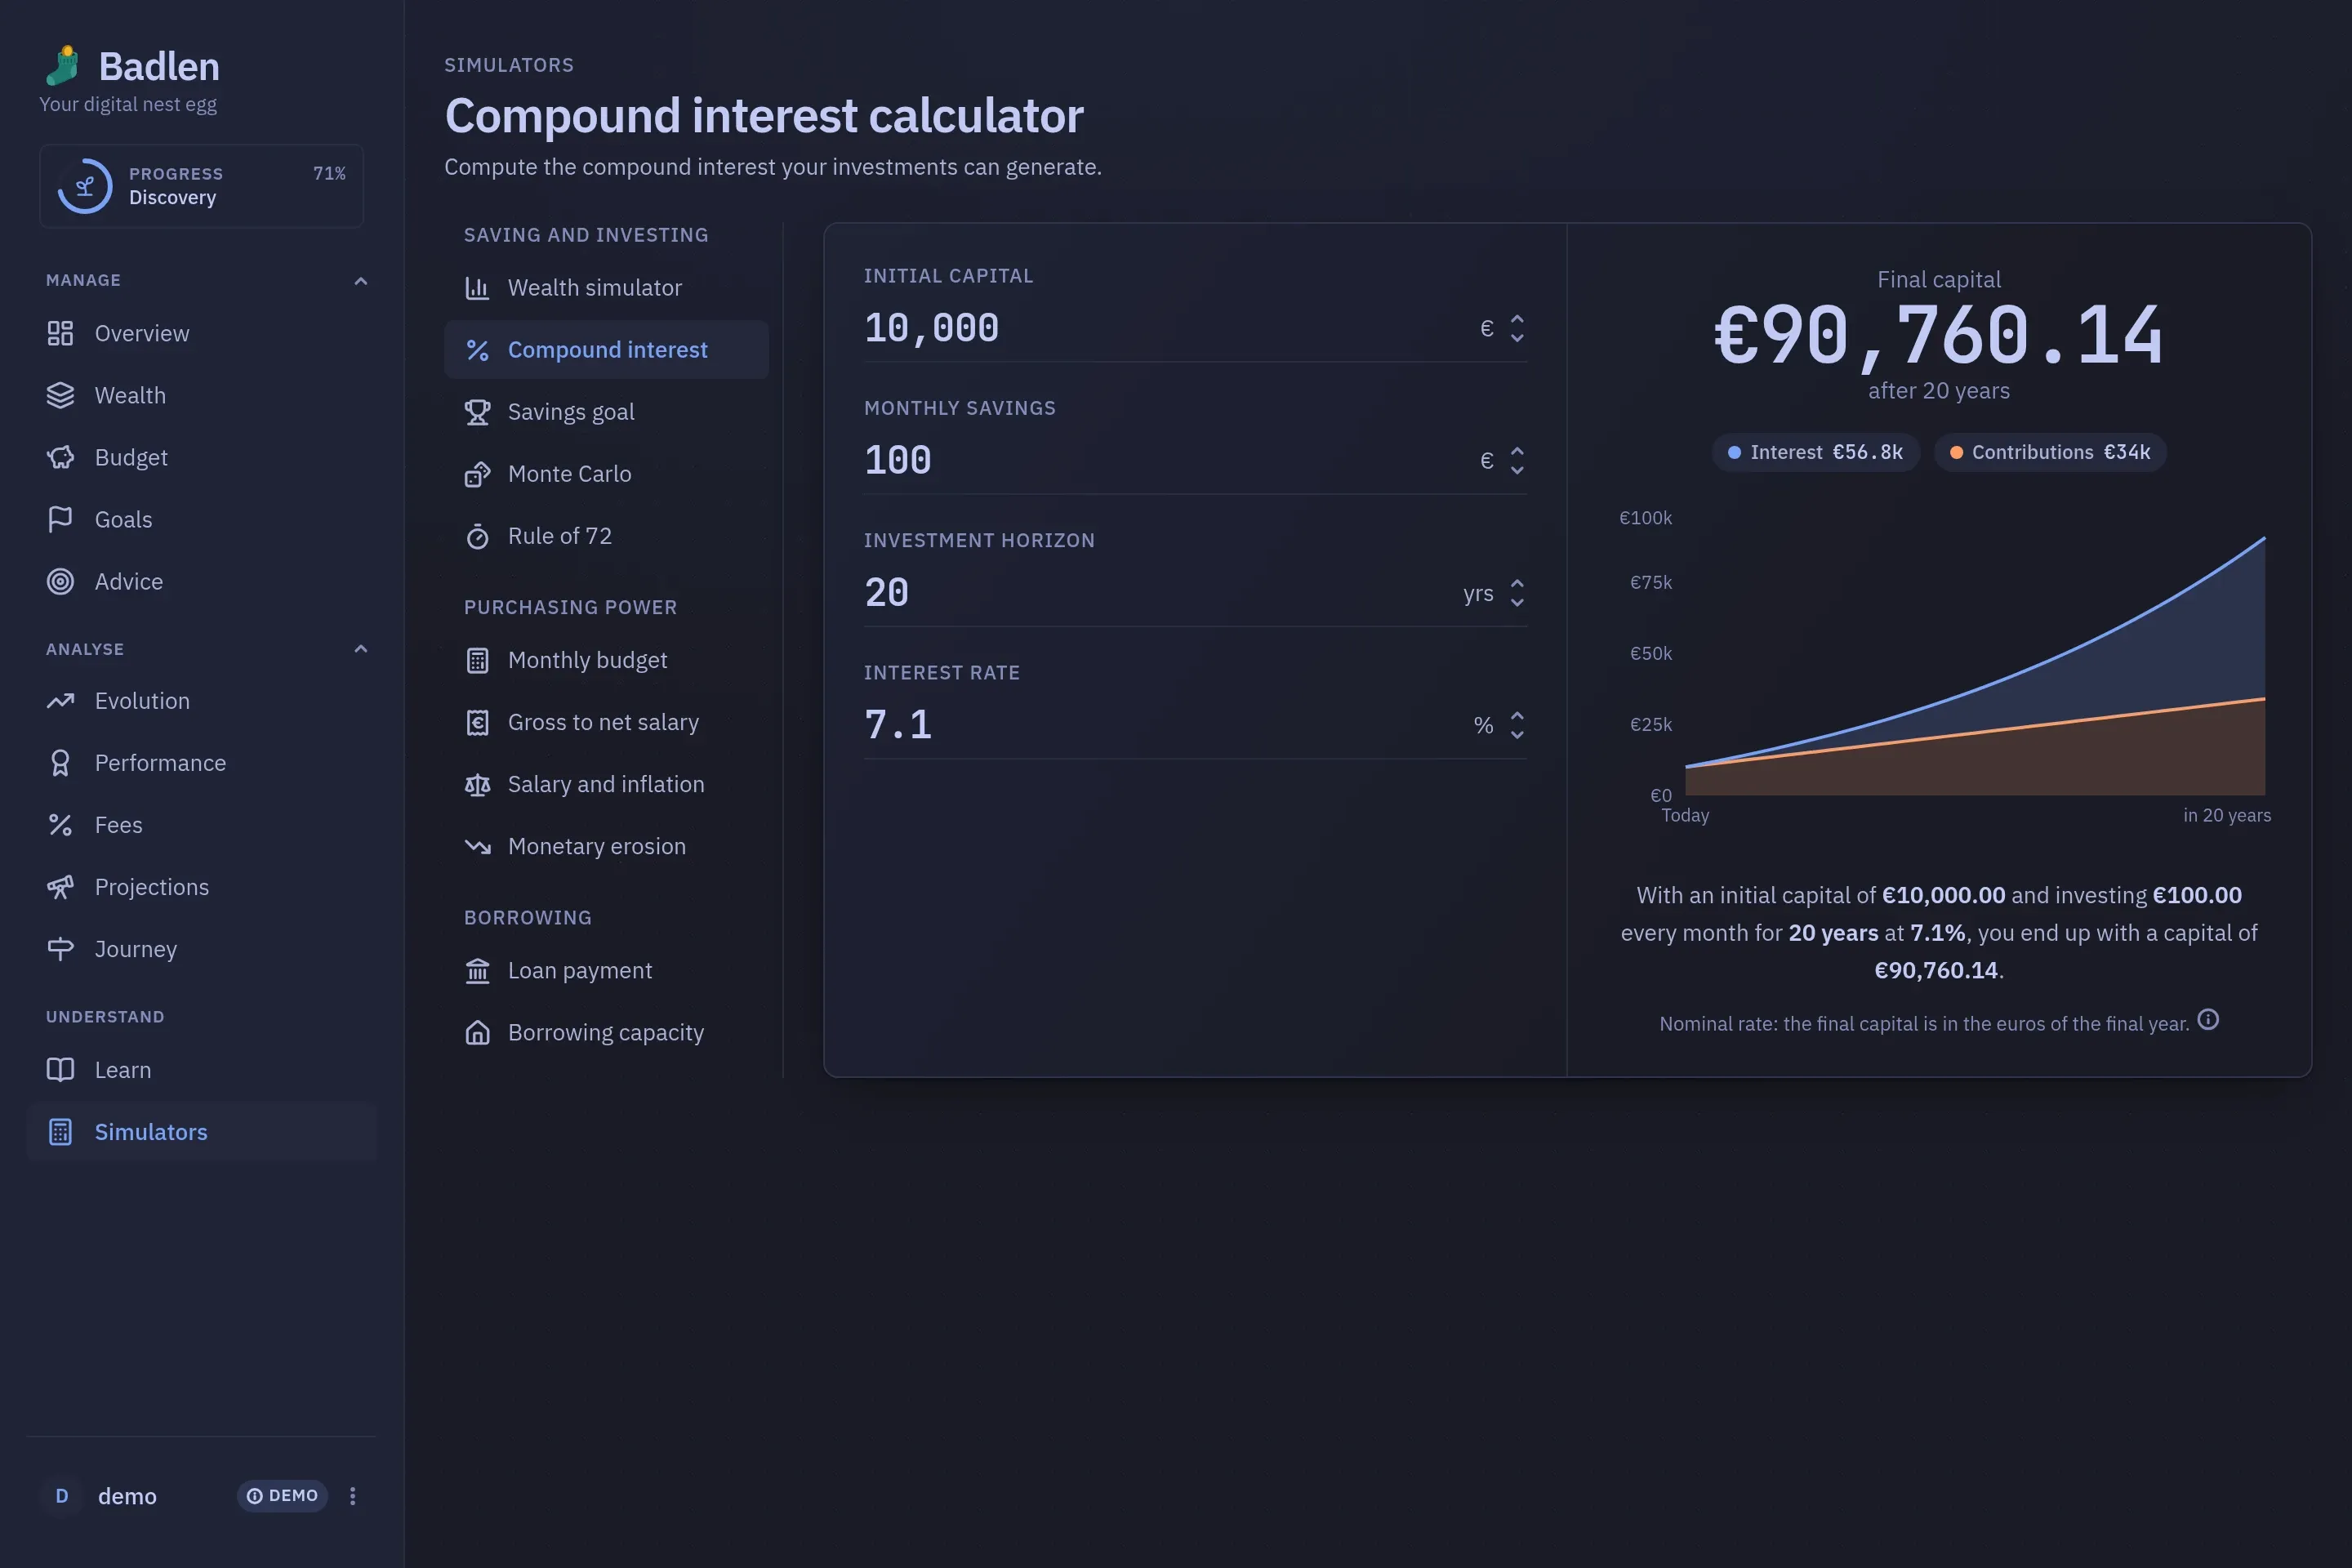This screenshot has width=2352, height=1568.
Task: Click the Savings goal trophy icon
Action: coord(478,412)
